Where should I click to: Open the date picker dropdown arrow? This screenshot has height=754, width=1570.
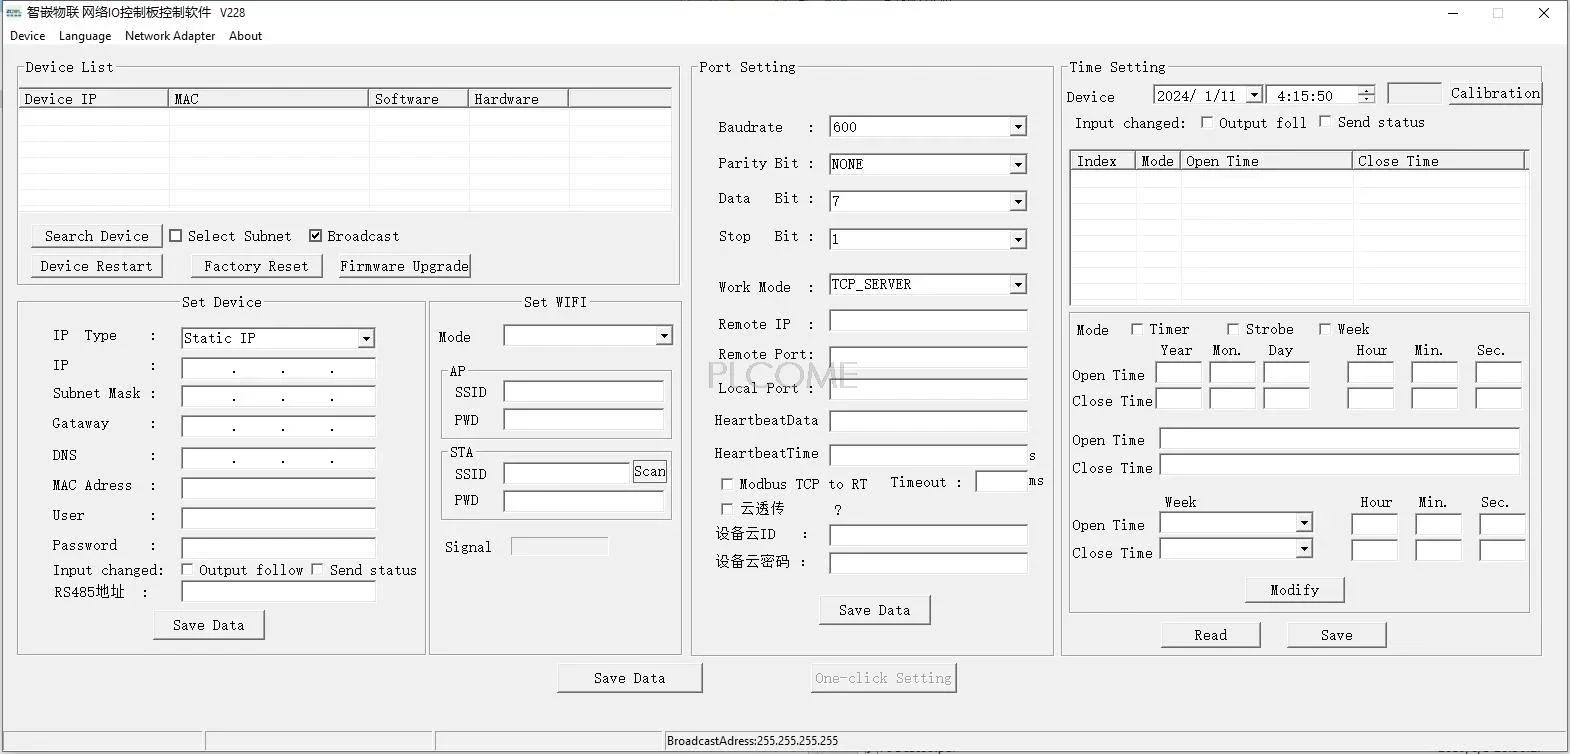click(1254, 96)
